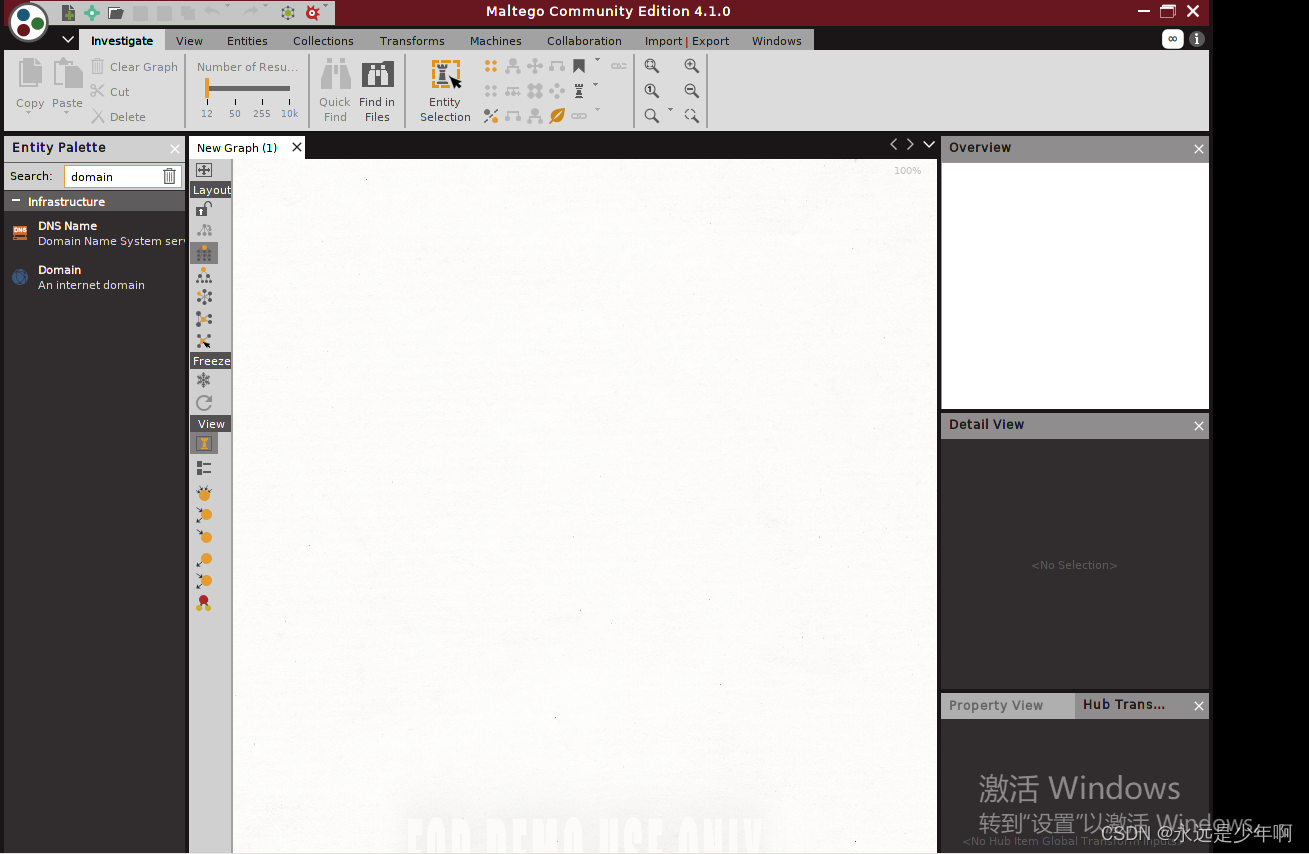The width and height of the screenshot is (1309, 854).
Task: Click the small rook select-by-type icon
Action: (x=579, y=91)
